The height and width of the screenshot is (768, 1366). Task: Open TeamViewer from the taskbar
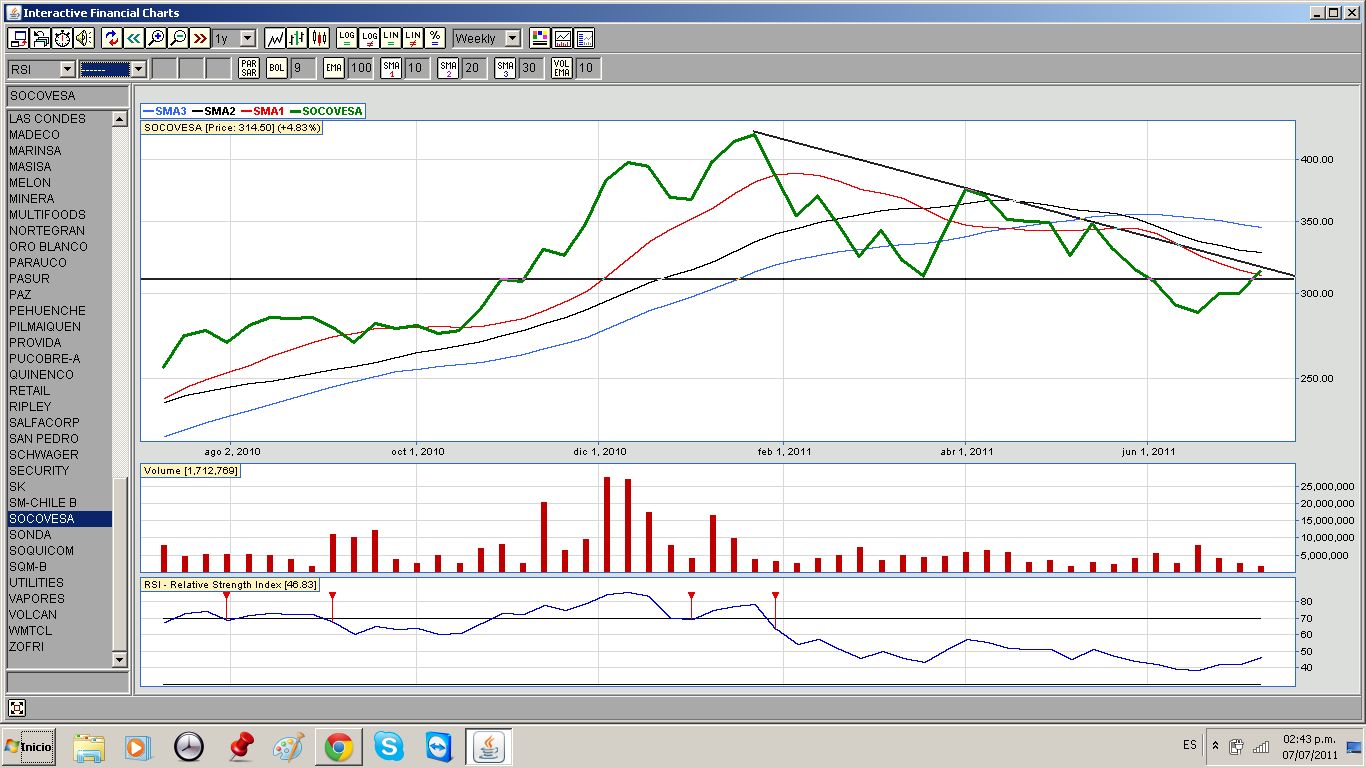(439, 747)
